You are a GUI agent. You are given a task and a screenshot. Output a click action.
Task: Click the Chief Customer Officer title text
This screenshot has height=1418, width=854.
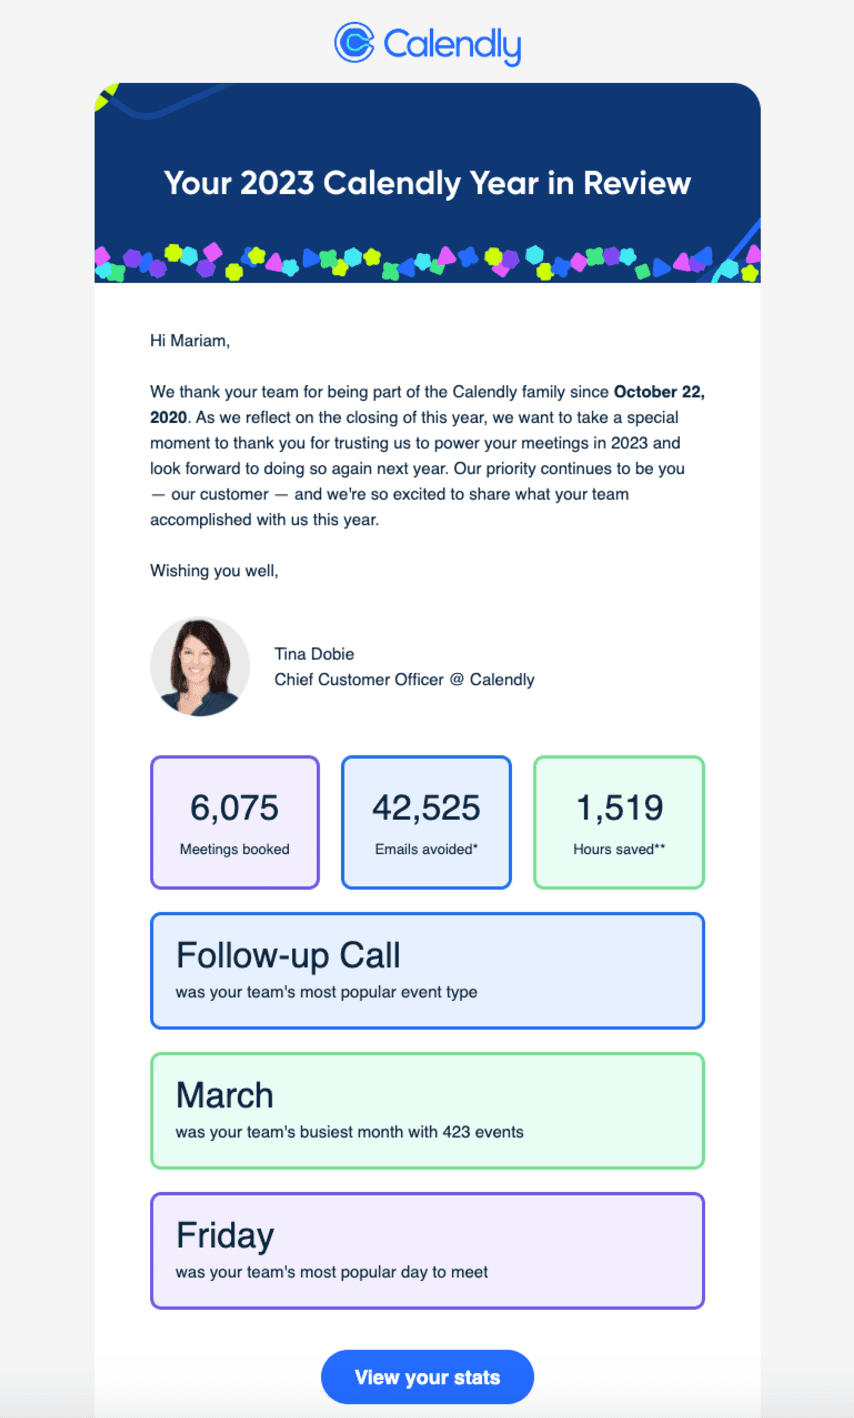click(404, 679)
